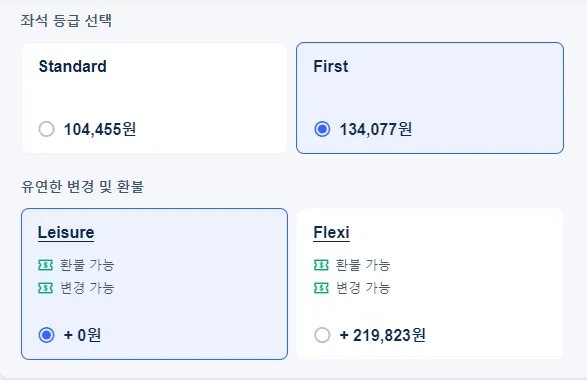Viewport: 587px width, 380px height.
Task: Select the First class radio button
Action: point(322,129)
